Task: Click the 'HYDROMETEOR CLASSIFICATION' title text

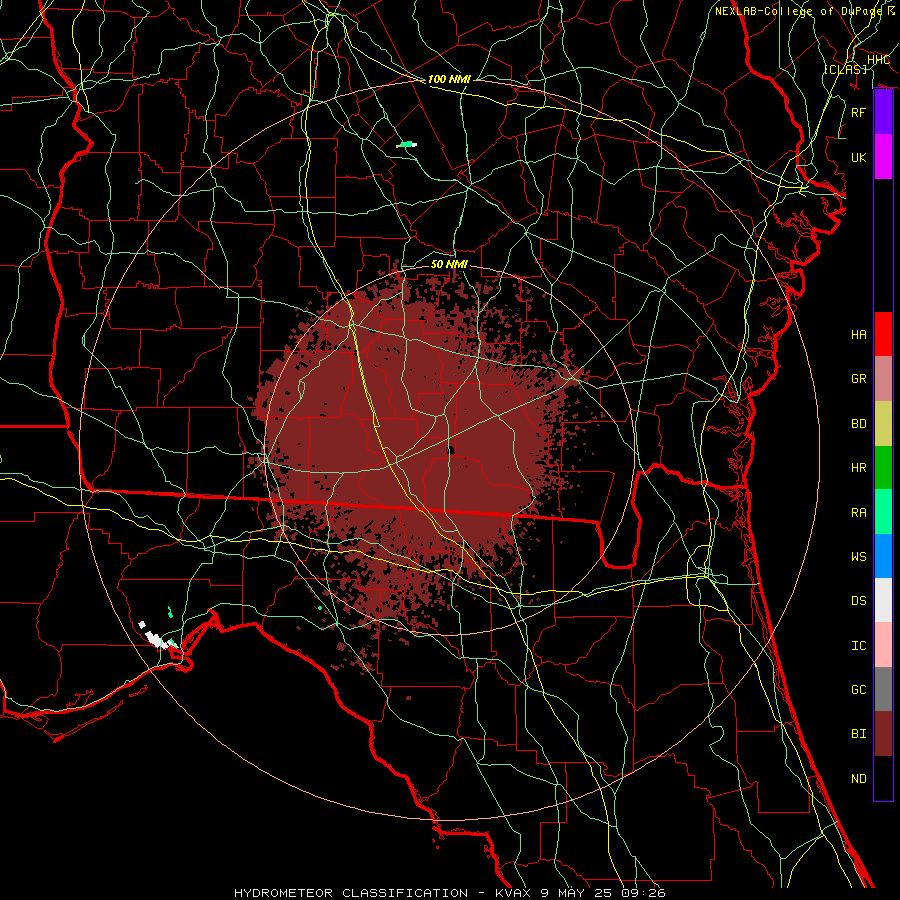Action: [x=351, y=893]
